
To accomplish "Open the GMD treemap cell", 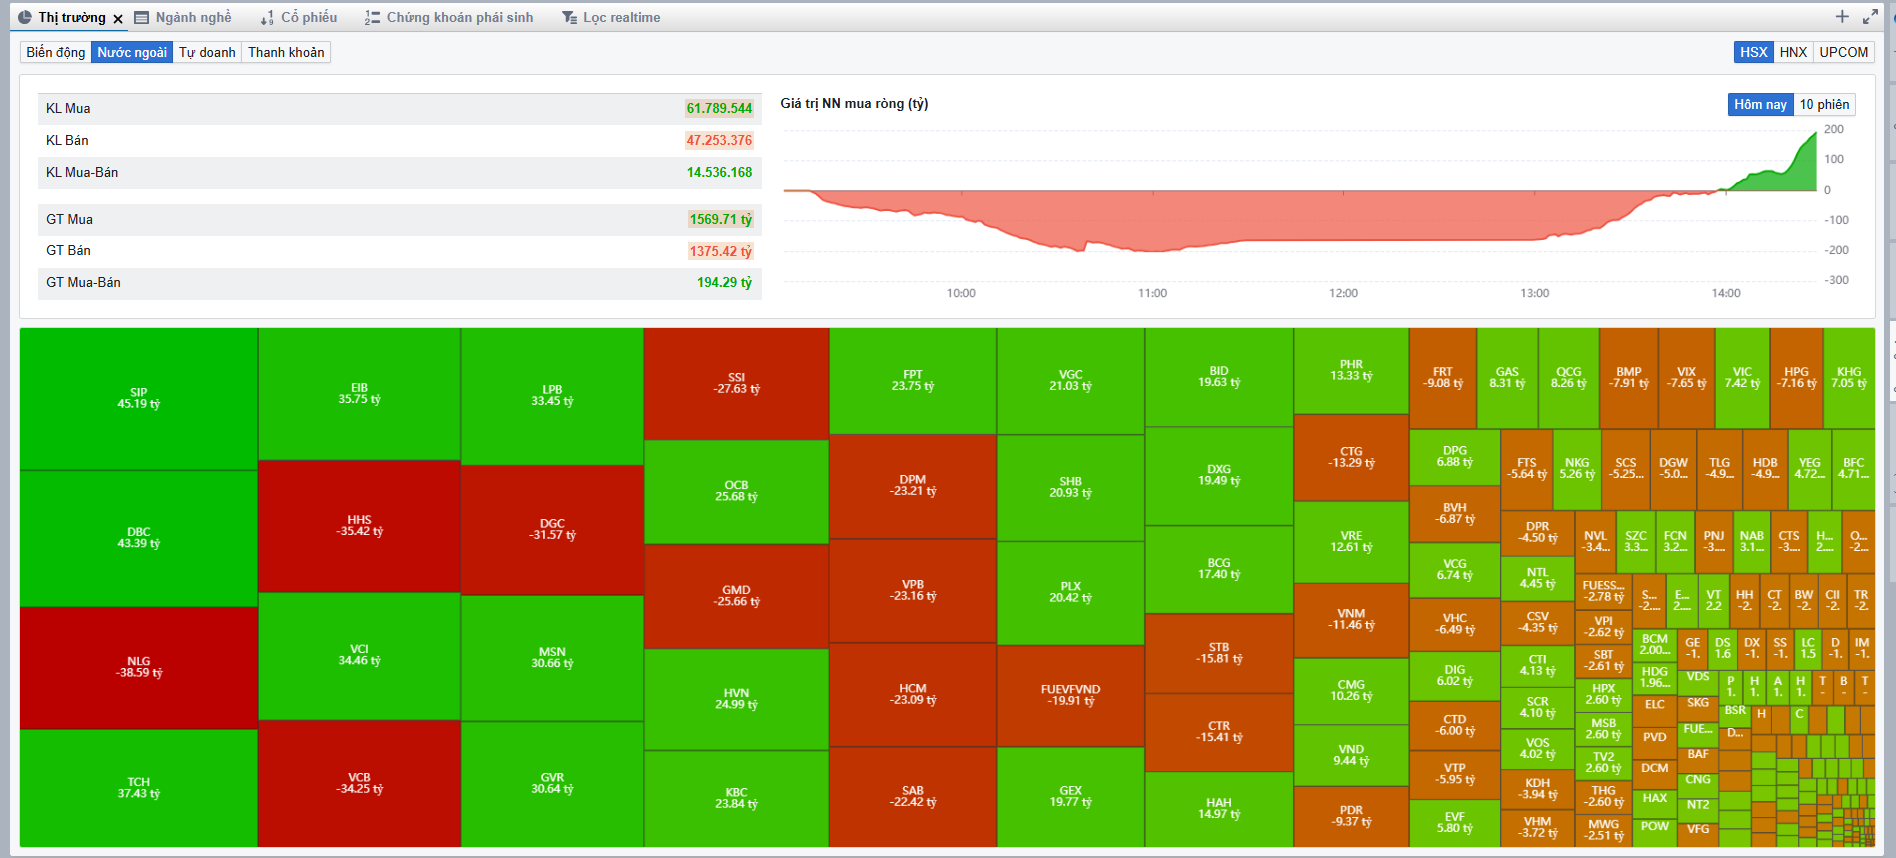I will click(737, 596).
